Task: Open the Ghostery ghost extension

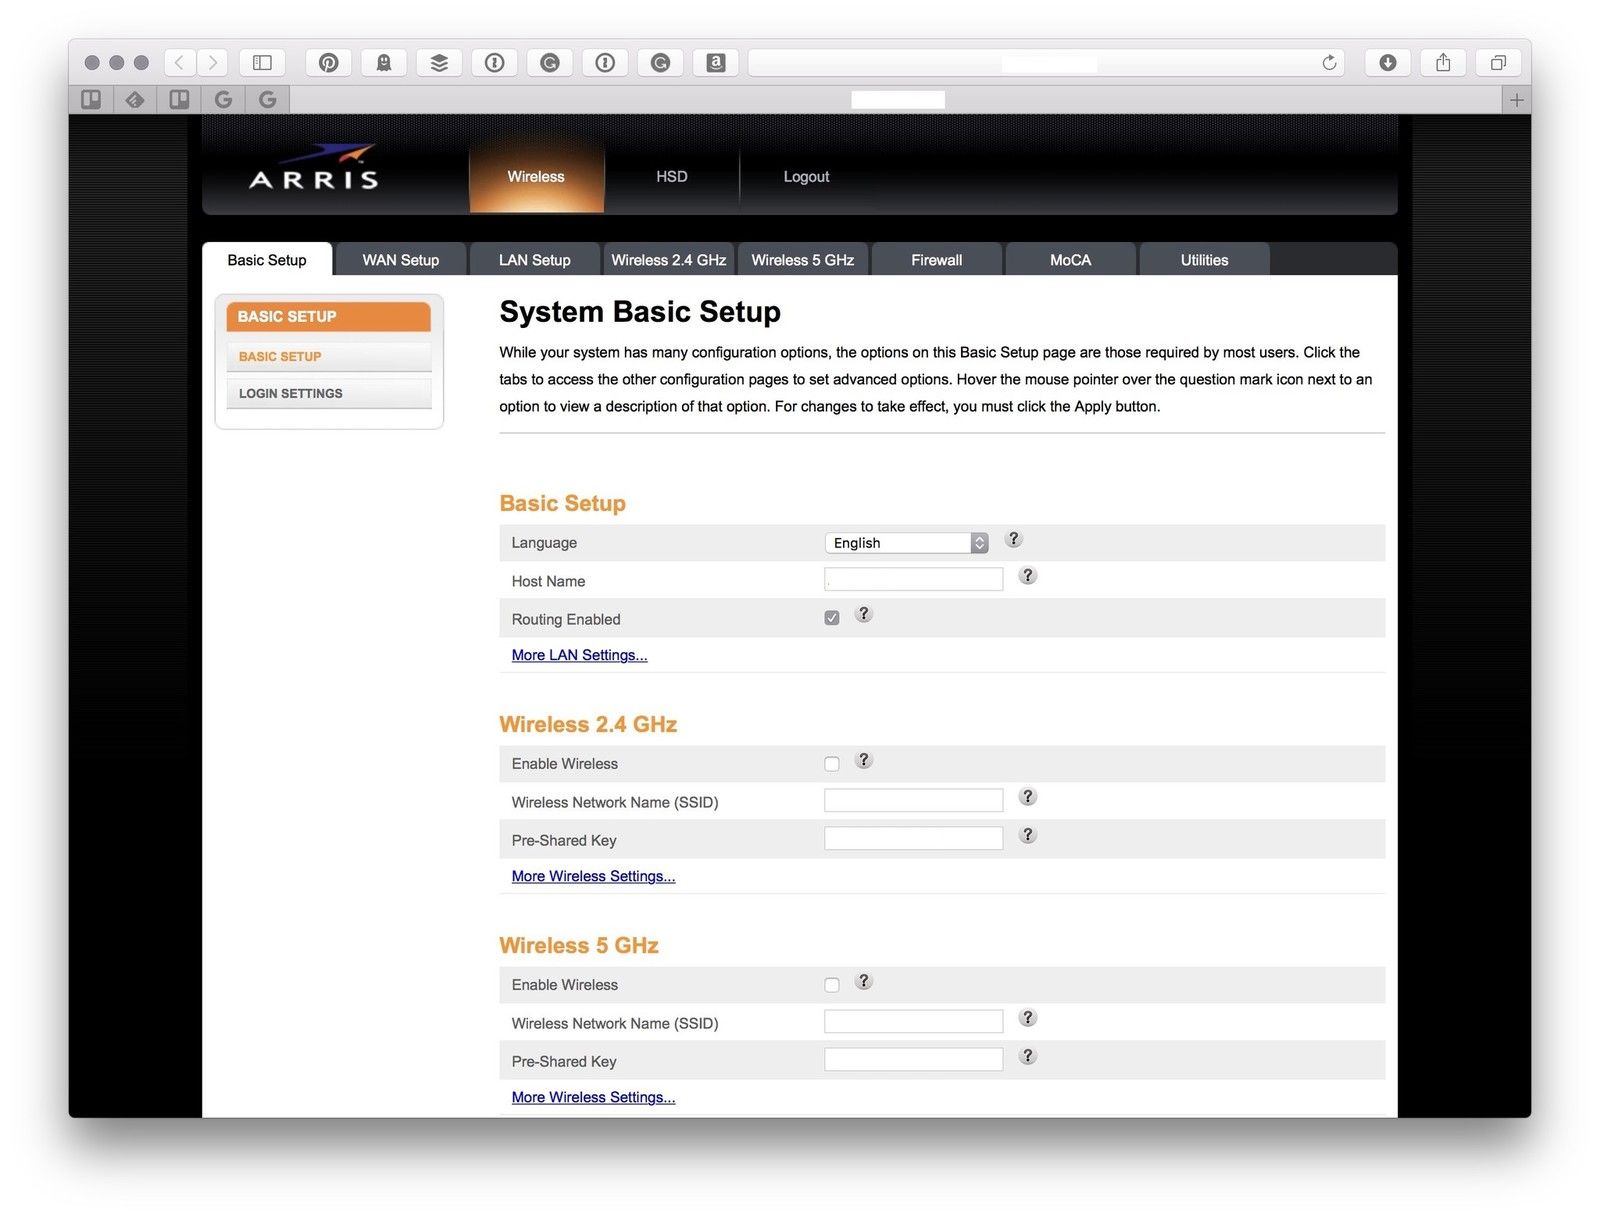Action: (x=383, y=63)
